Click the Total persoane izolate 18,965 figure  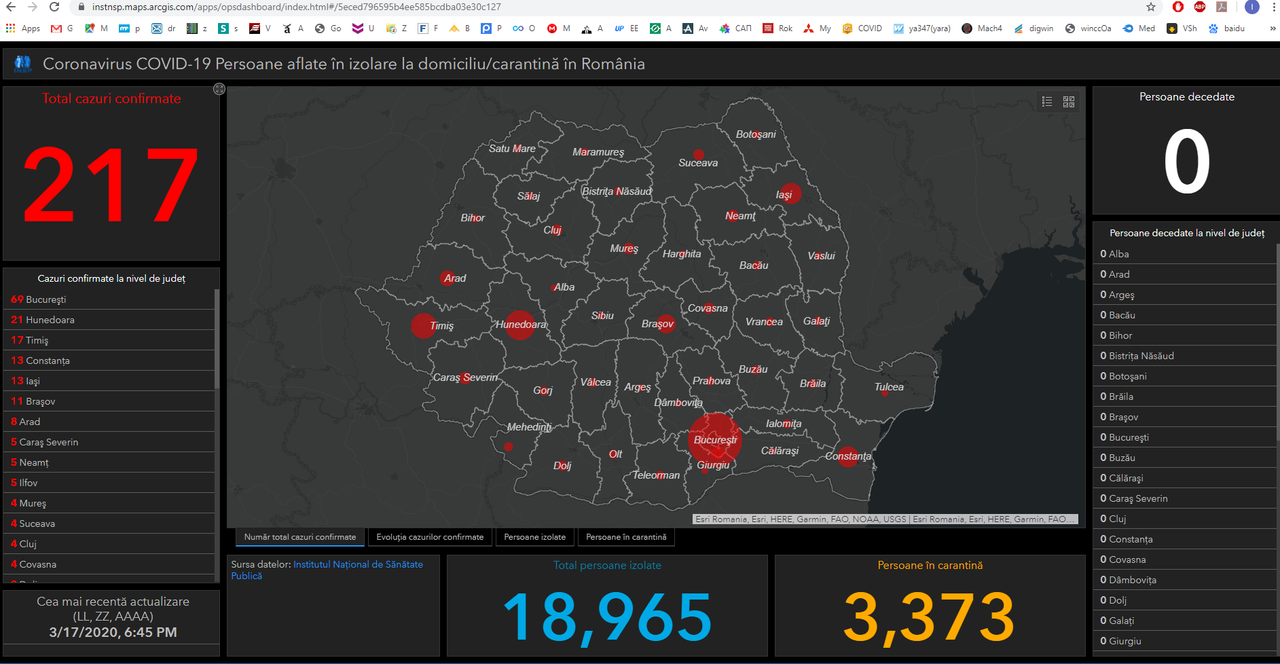607,616
